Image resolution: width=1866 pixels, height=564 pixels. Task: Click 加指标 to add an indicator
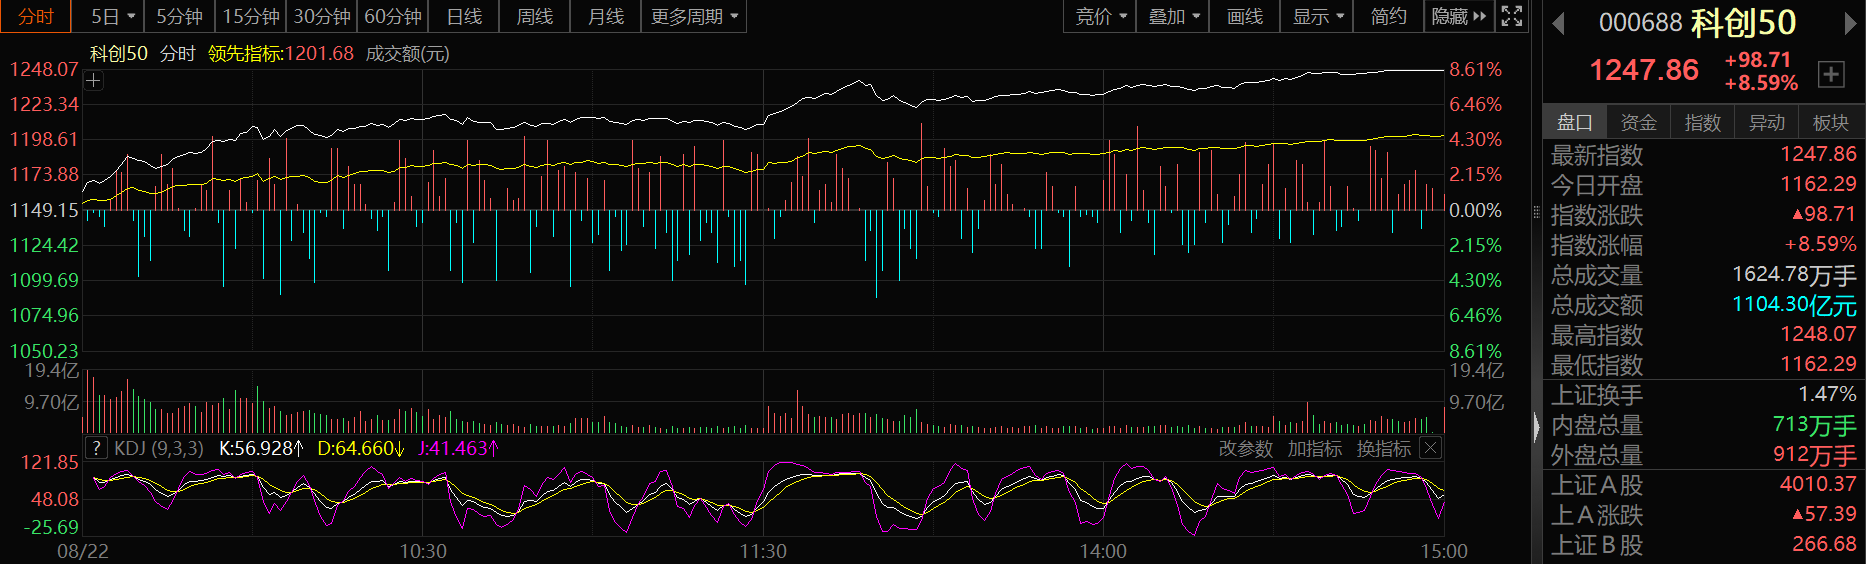tap(1314, 449)
